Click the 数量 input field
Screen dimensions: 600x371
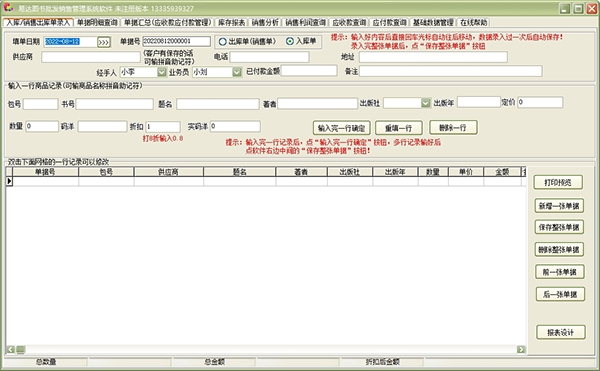[x=42, y=126]
